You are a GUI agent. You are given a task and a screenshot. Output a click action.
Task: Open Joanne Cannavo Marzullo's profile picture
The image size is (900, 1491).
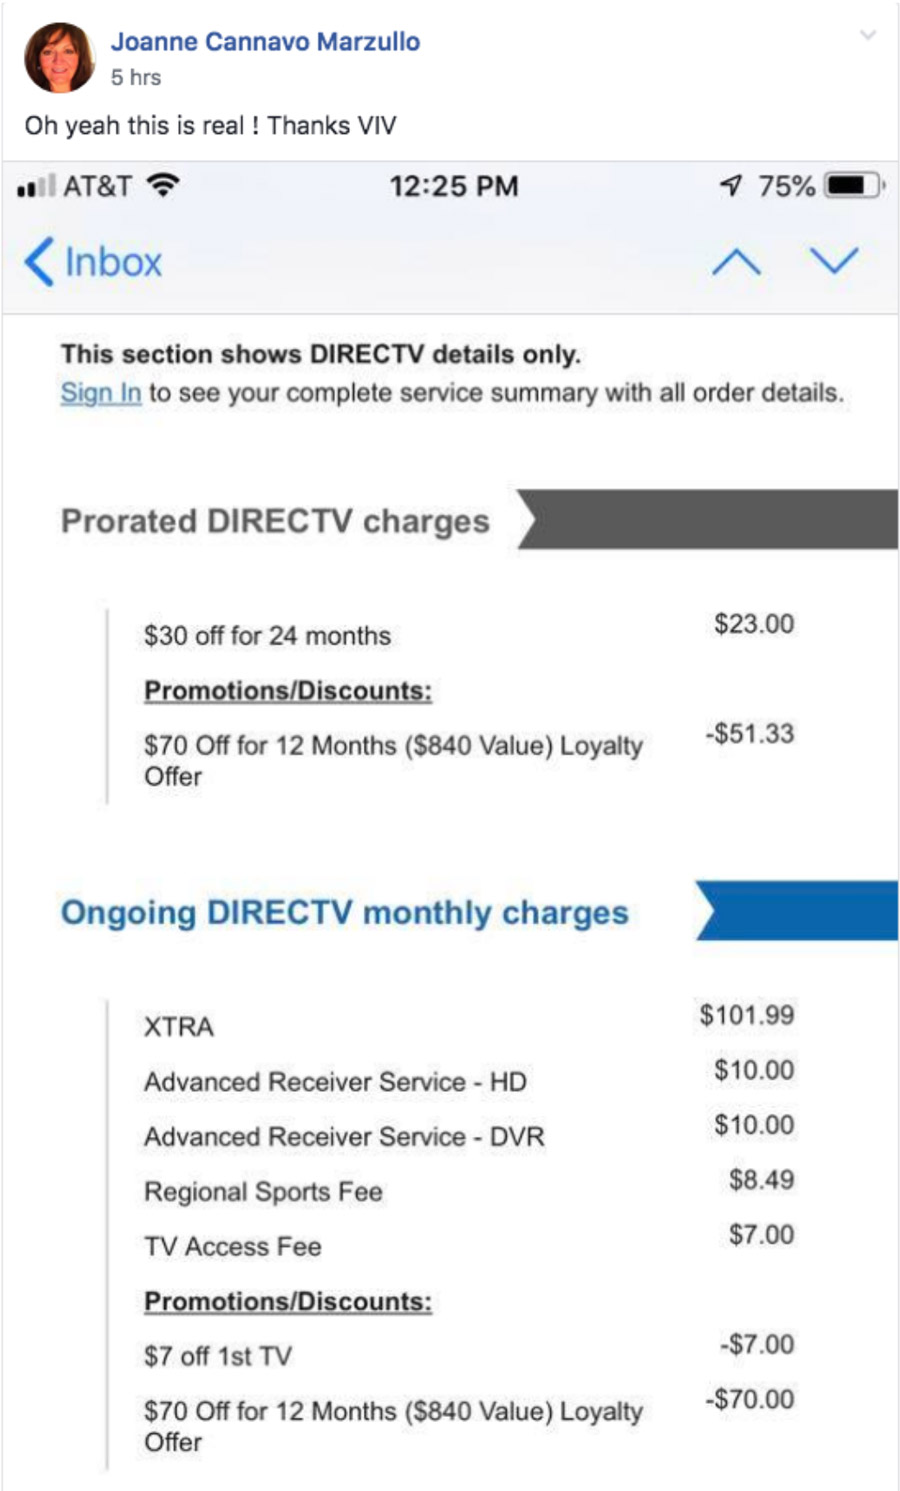[59, 58]
